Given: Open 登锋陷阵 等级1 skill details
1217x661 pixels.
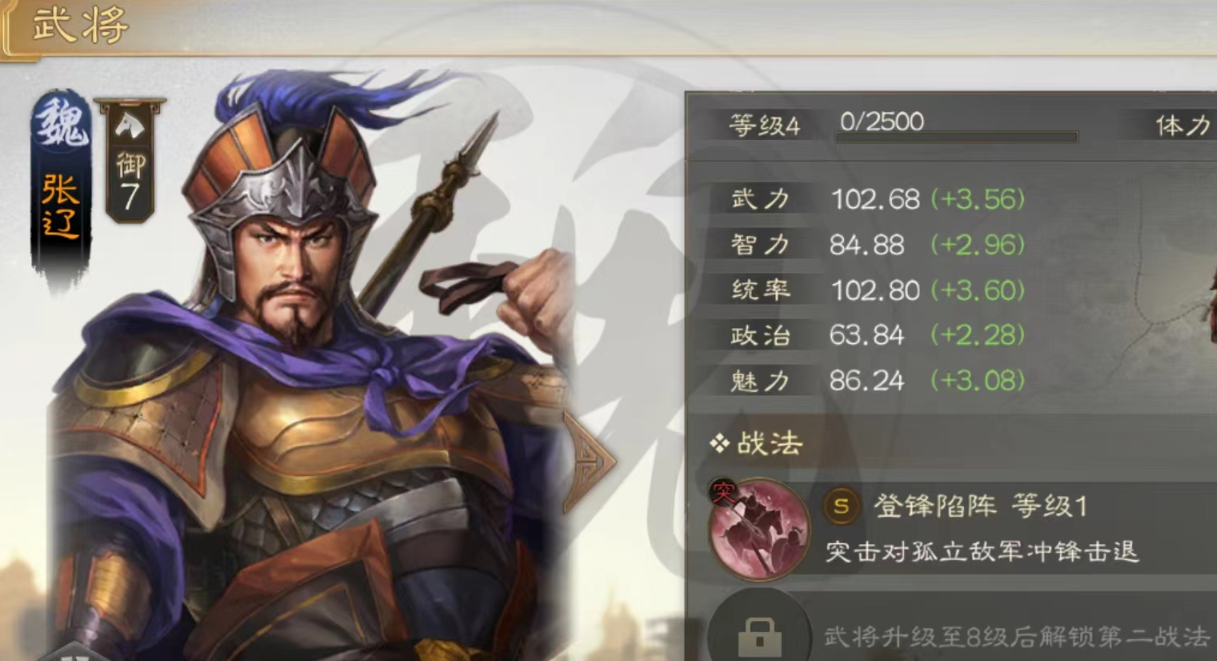Looking at the screenshot, I should pyautogui.click(x=980, y=506).
